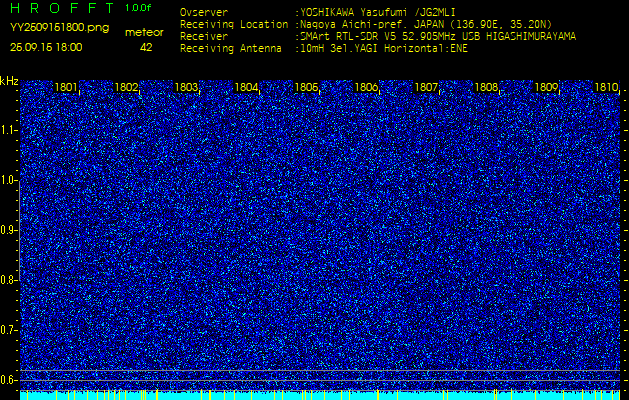Select the YY2609161800.png file name
Viewport: 629px width, 400px height.
[x=59, y=29]
